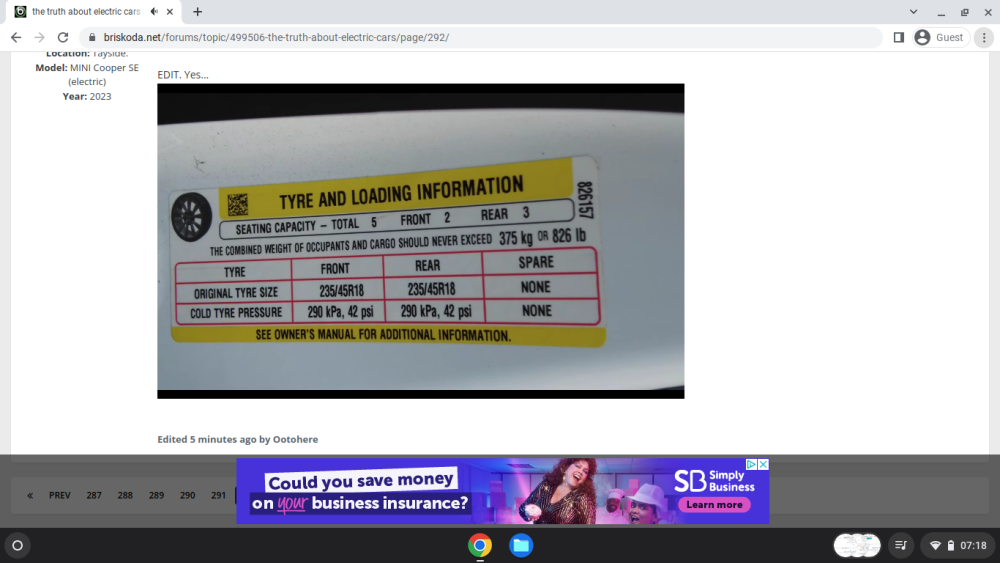The image size is (1000, 563).
Task: Focus the briskoda.net address bar
Action: click(482, 38)
